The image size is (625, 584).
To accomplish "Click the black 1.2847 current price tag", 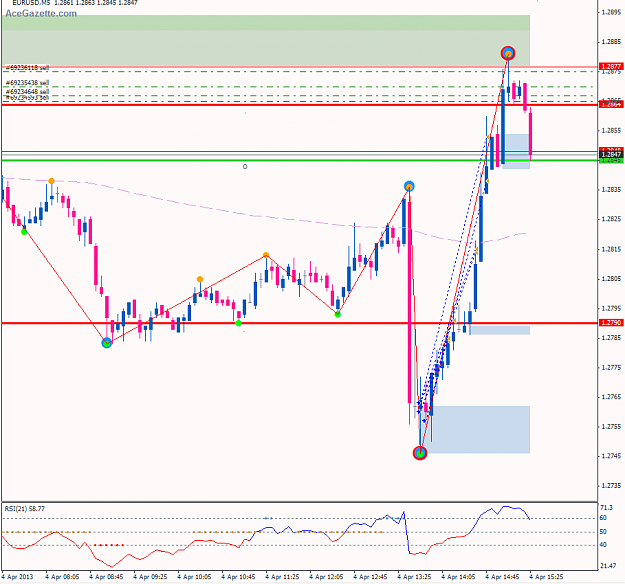I will [611, 154].
